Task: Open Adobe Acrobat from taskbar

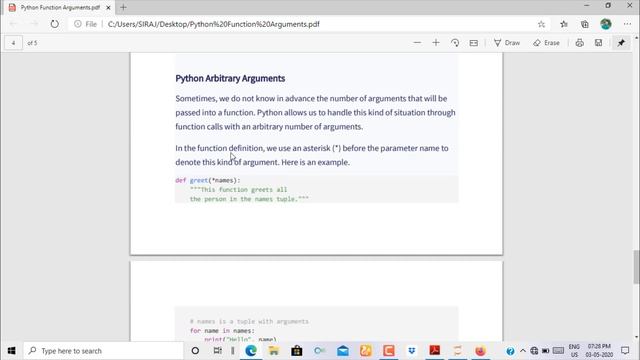Action: coord(434,351)
